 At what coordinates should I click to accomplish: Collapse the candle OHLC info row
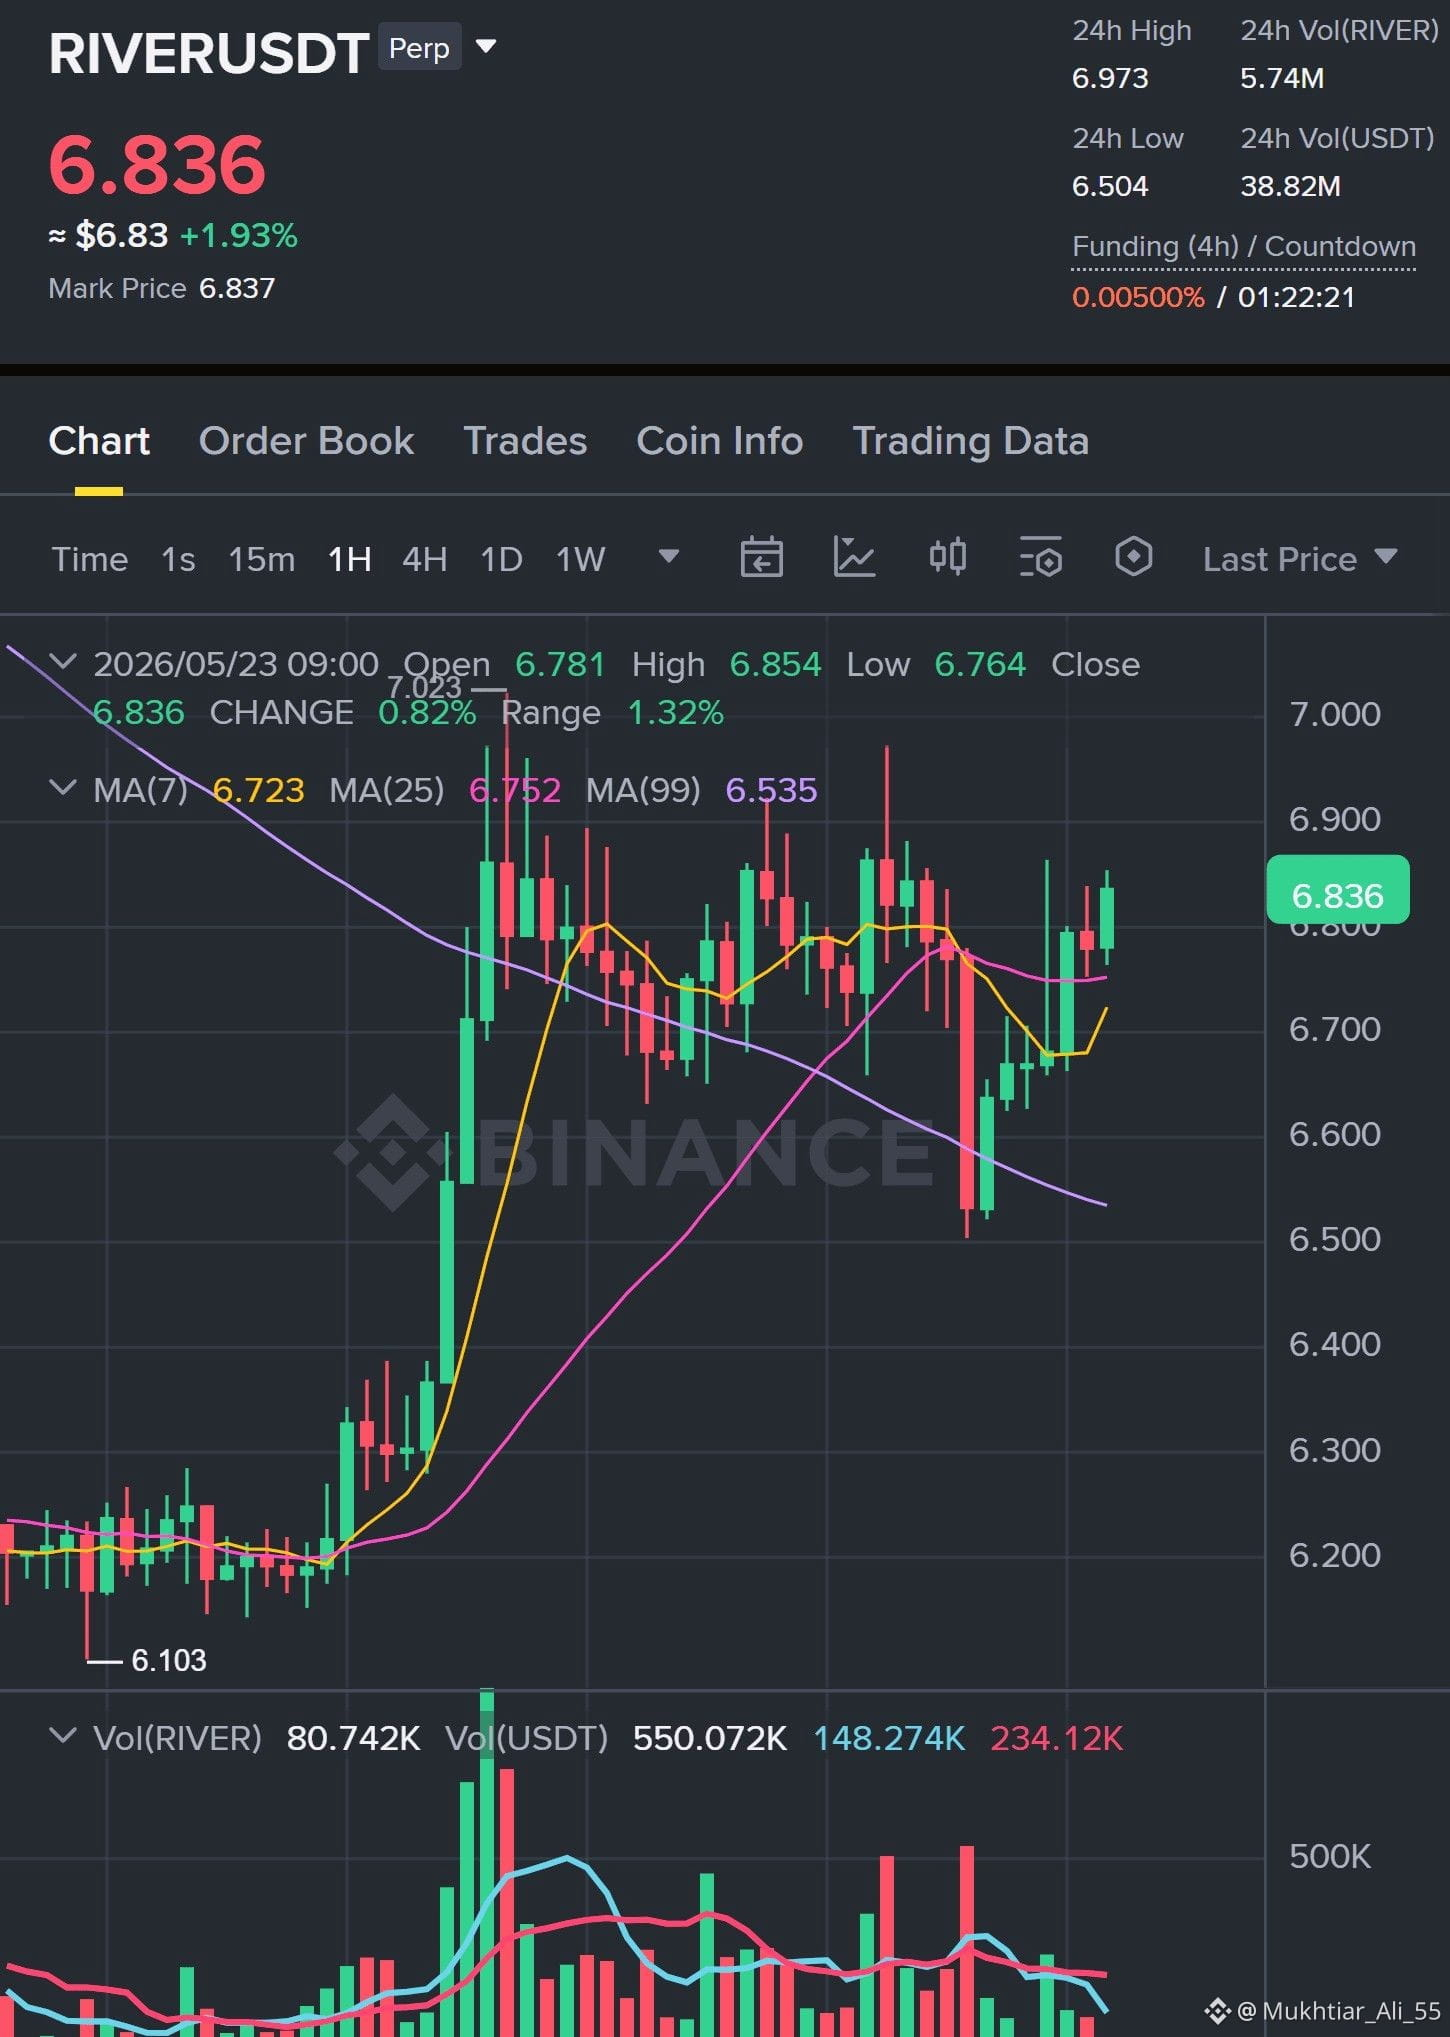pos(62,662)
